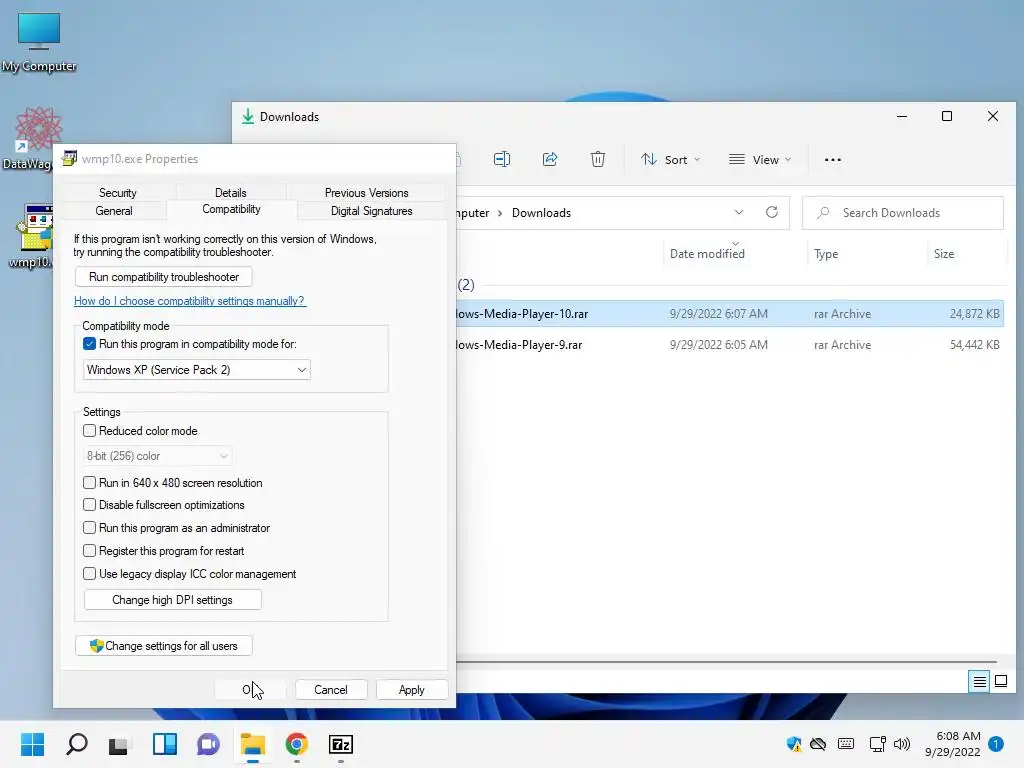Check Use legacy display ICC color management
Image resolution: width=1024 pixels, height=768 pixels.
coord(89,573)
